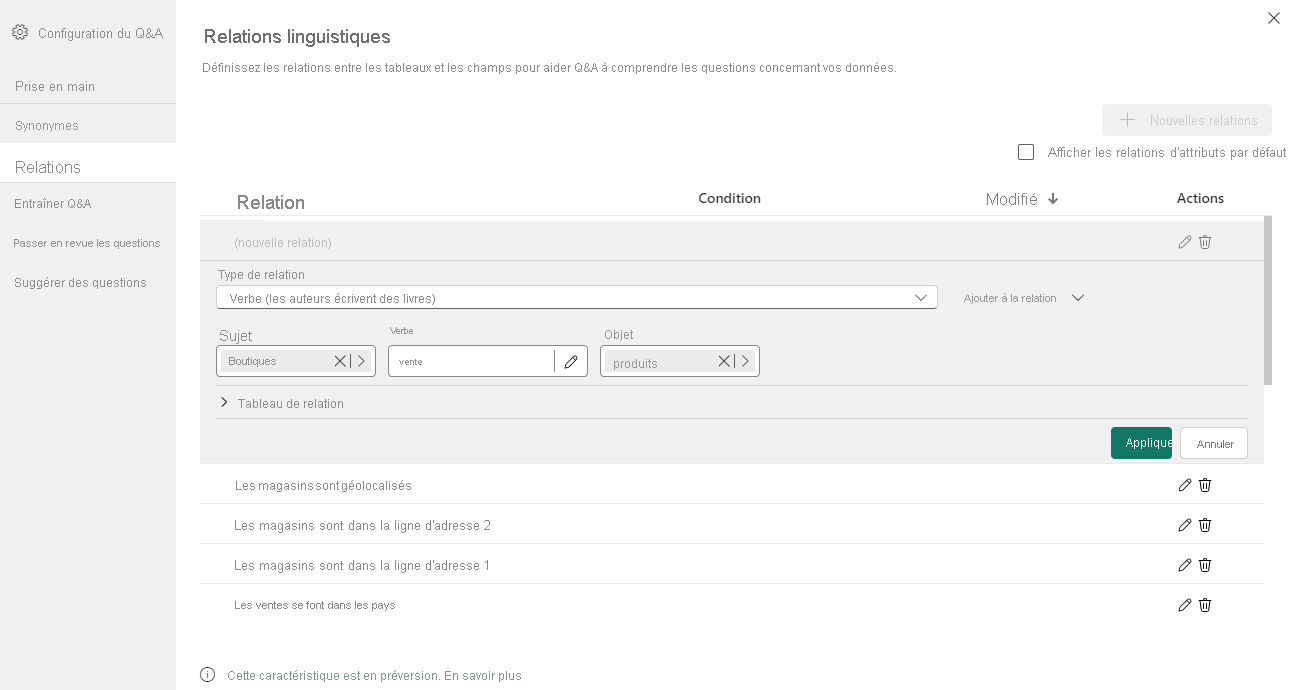Delete 'ligne d'adresse 2' relation
This screenshot has width=1290, height=690.
(1205, 525)
